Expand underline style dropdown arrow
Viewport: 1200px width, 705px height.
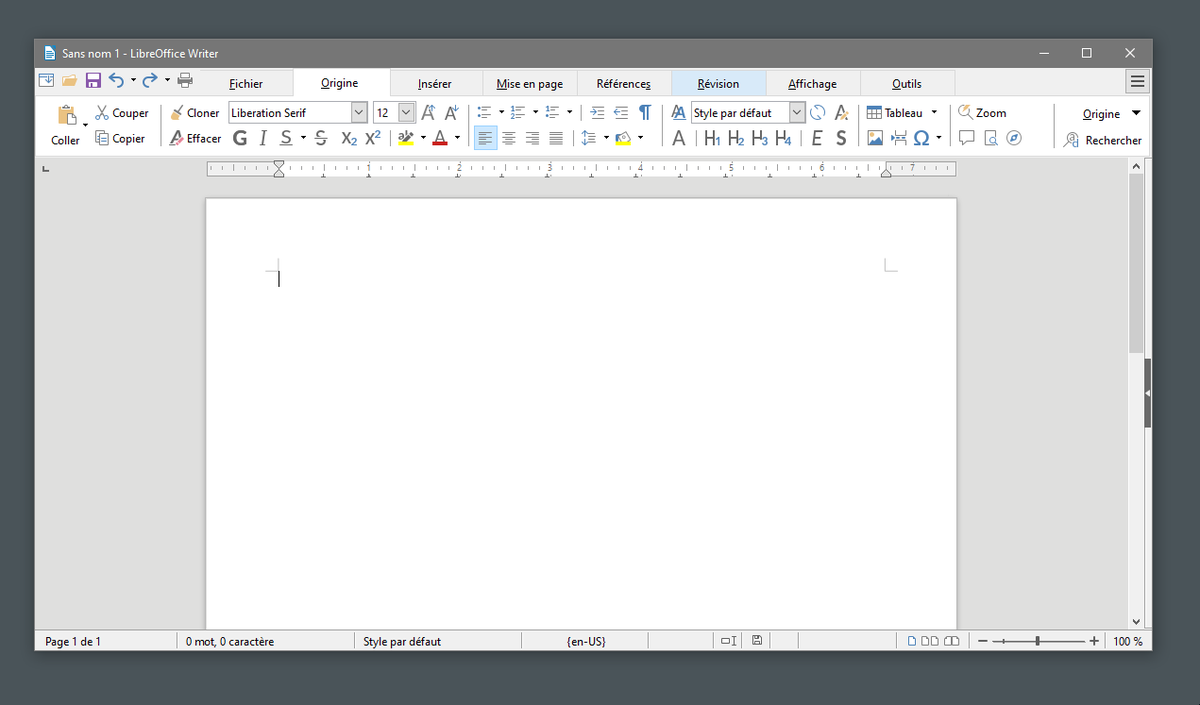[302, 138]
